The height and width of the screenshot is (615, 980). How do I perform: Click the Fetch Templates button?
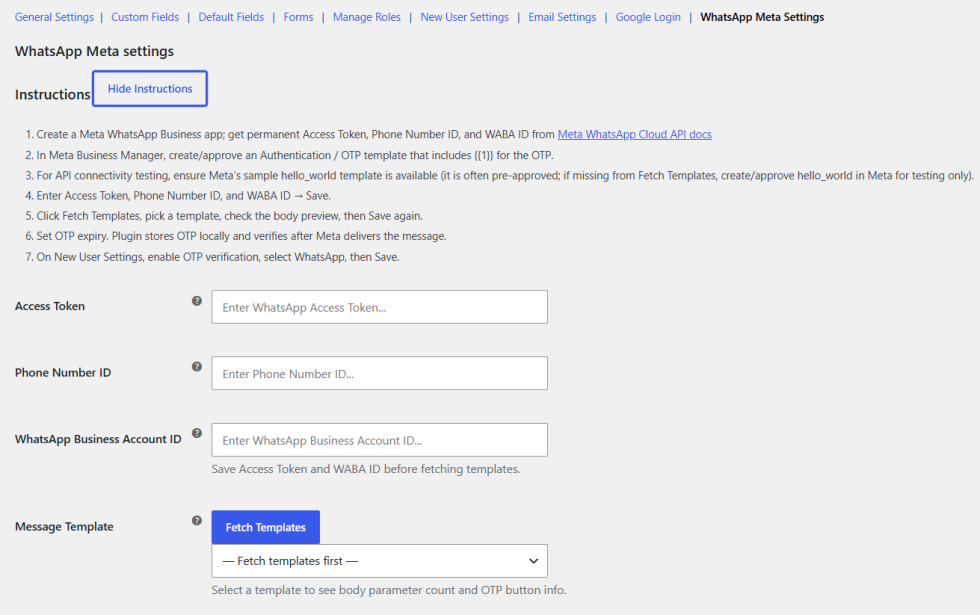tap(266, 528)
